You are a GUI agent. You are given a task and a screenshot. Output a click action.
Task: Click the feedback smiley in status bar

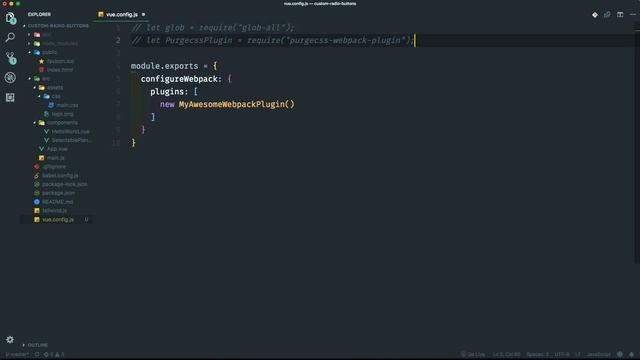coord(620,354)
